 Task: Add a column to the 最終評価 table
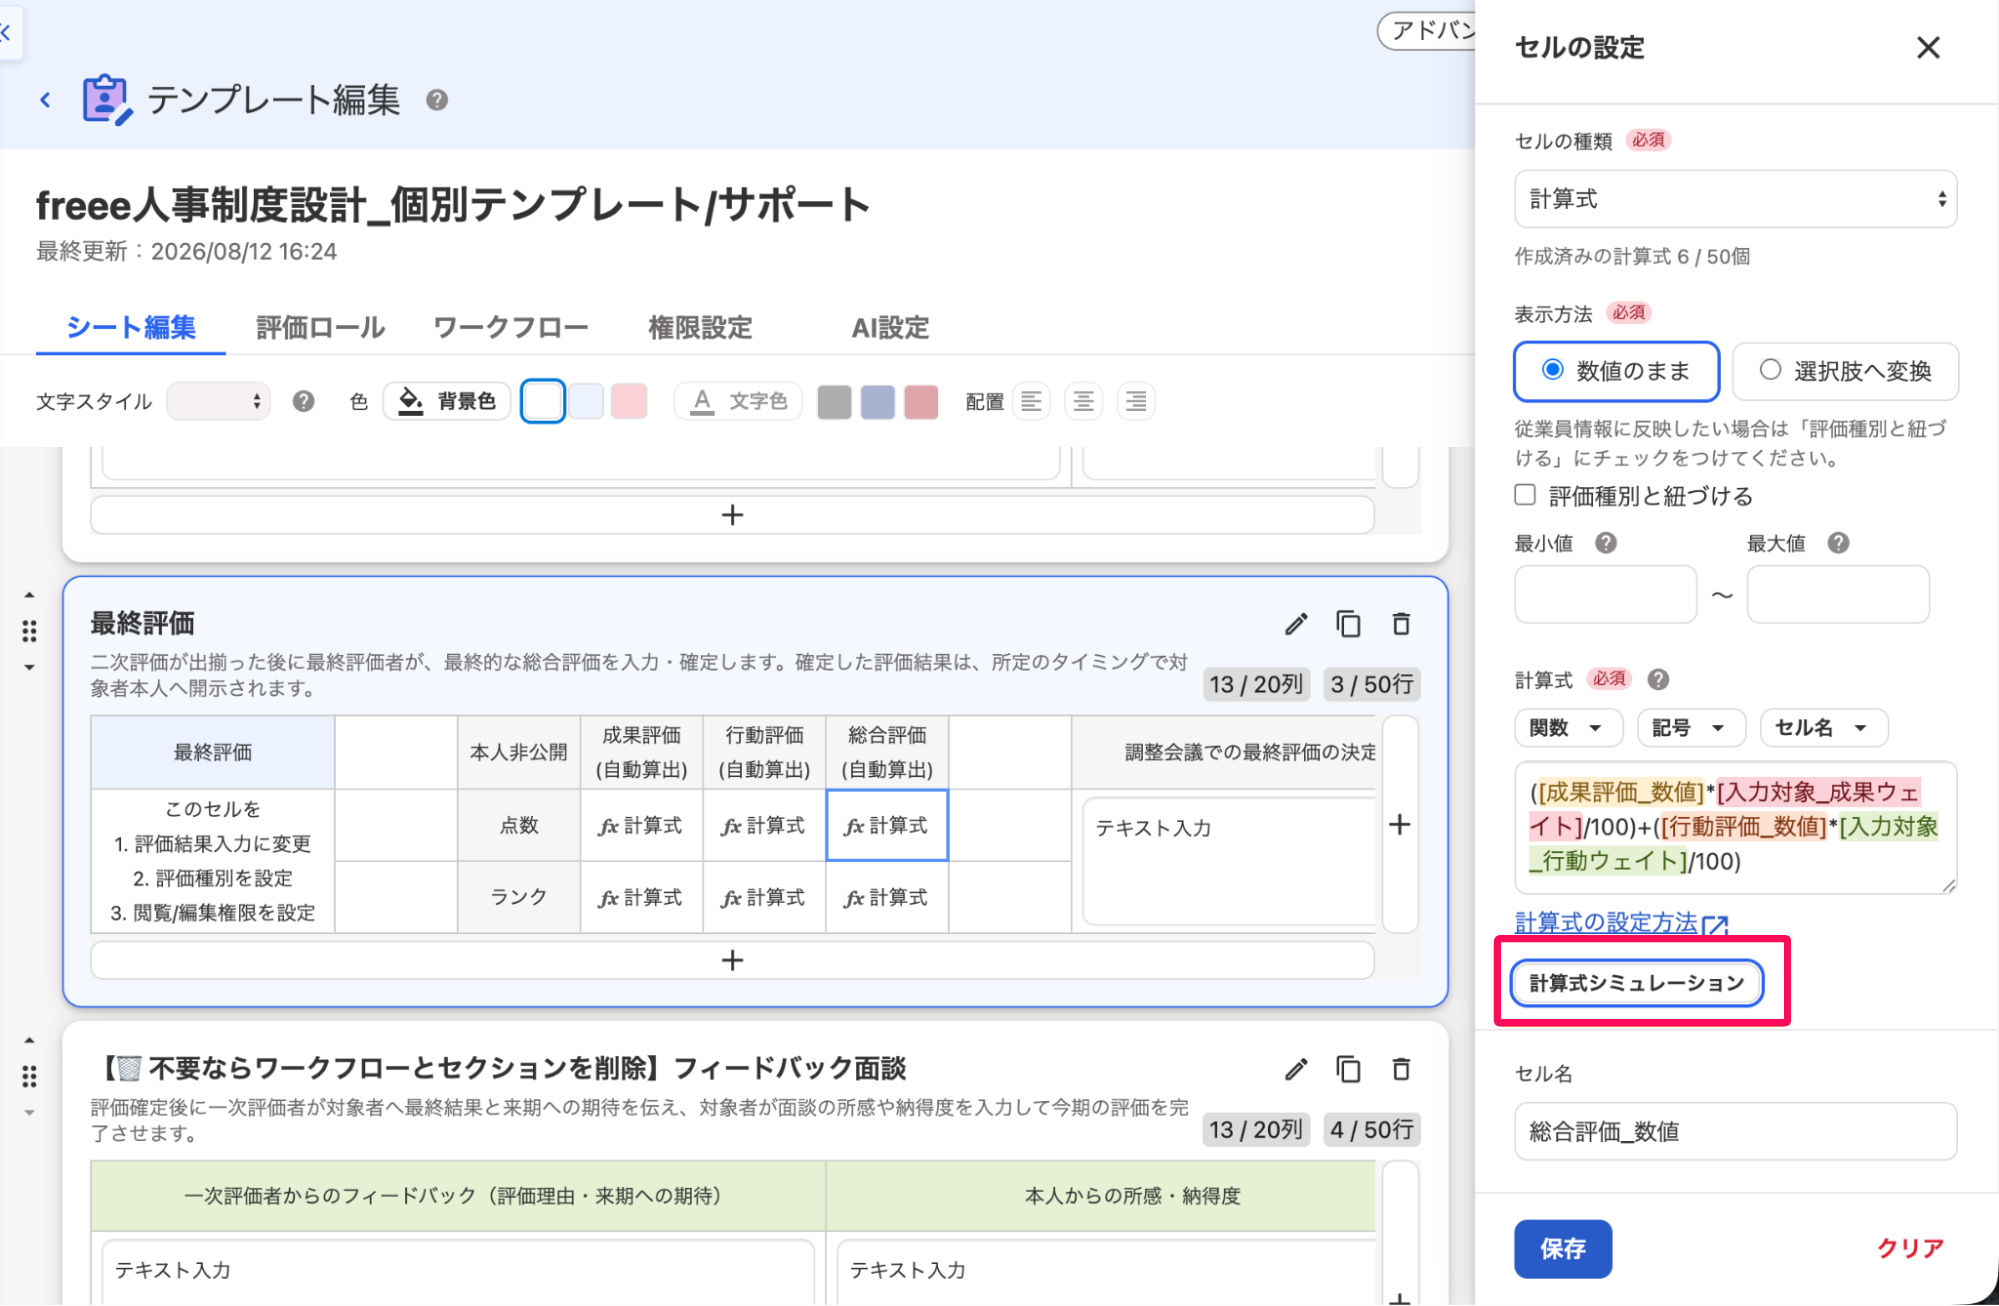[1400, 824]
